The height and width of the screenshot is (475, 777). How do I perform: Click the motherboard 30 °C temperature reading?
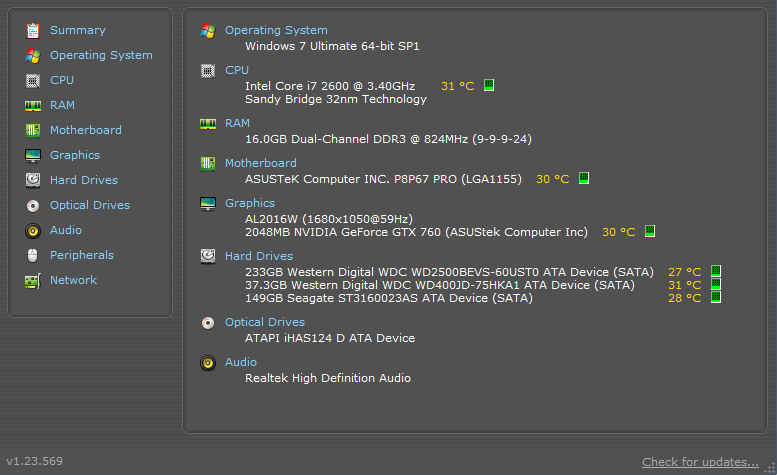click(x=553, y=179)
